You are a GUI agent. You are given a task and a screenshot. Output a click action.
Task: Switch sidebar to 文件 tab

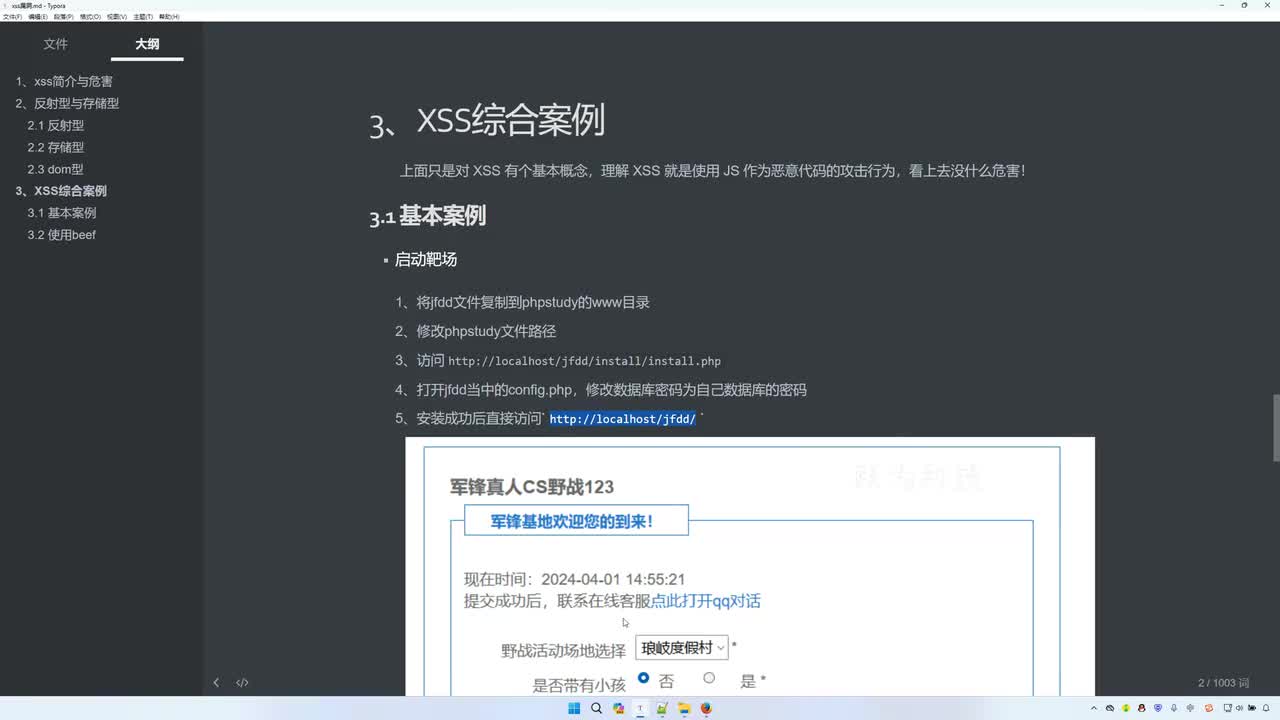point(56,44)
